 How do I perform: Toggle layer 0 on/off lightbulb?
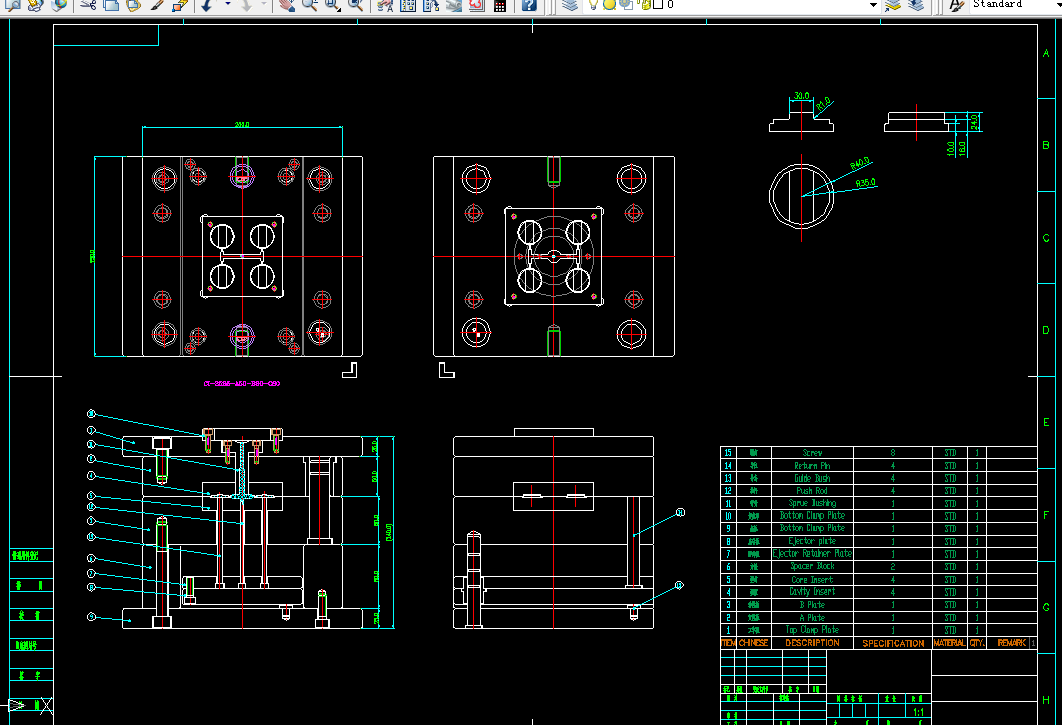[593, 5]
